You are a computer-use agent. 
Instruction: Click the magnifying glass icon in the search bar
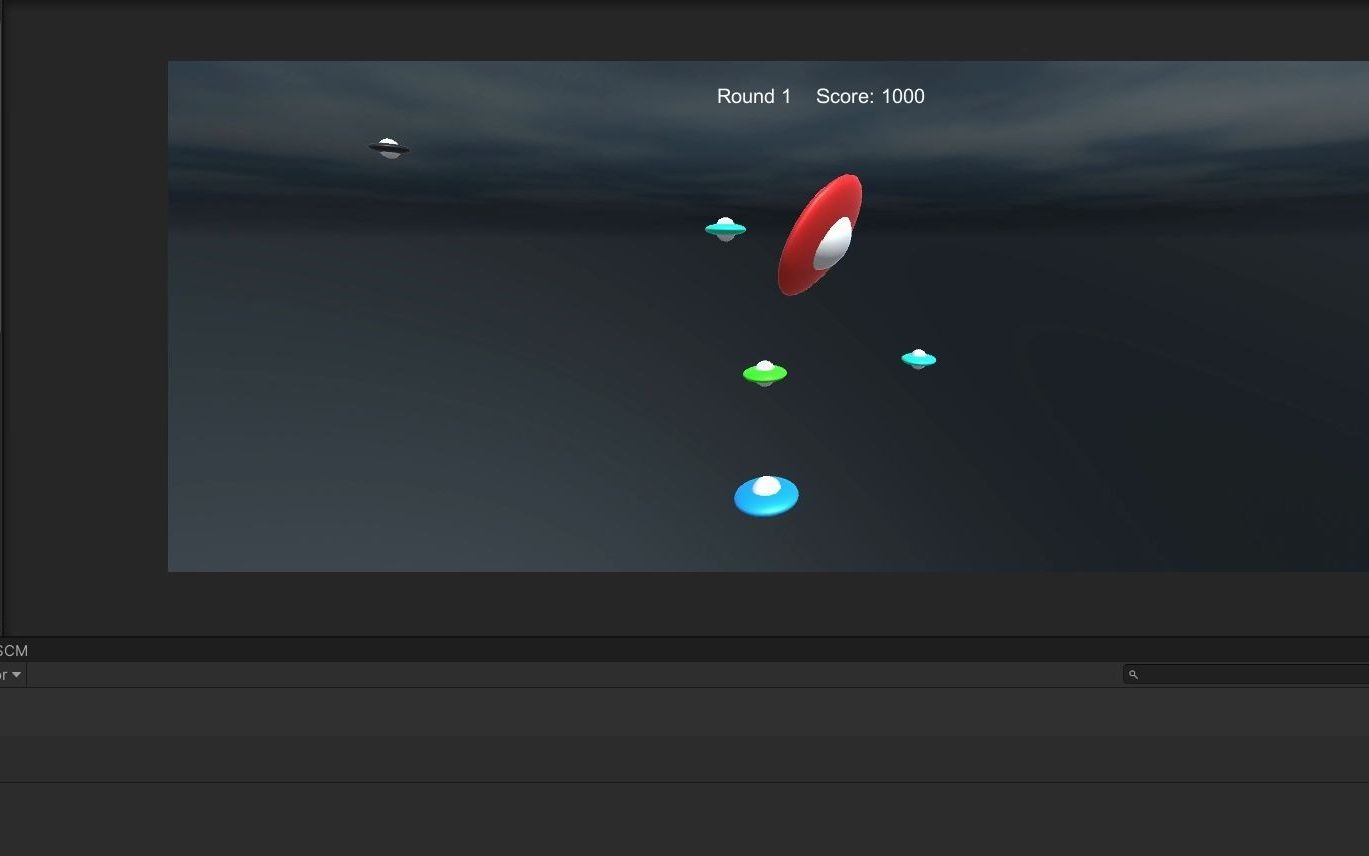1133,674
